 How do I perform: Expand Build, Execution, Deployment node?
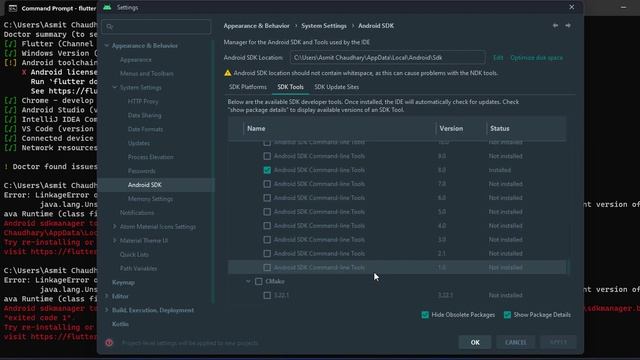click(x=107, y=310)
